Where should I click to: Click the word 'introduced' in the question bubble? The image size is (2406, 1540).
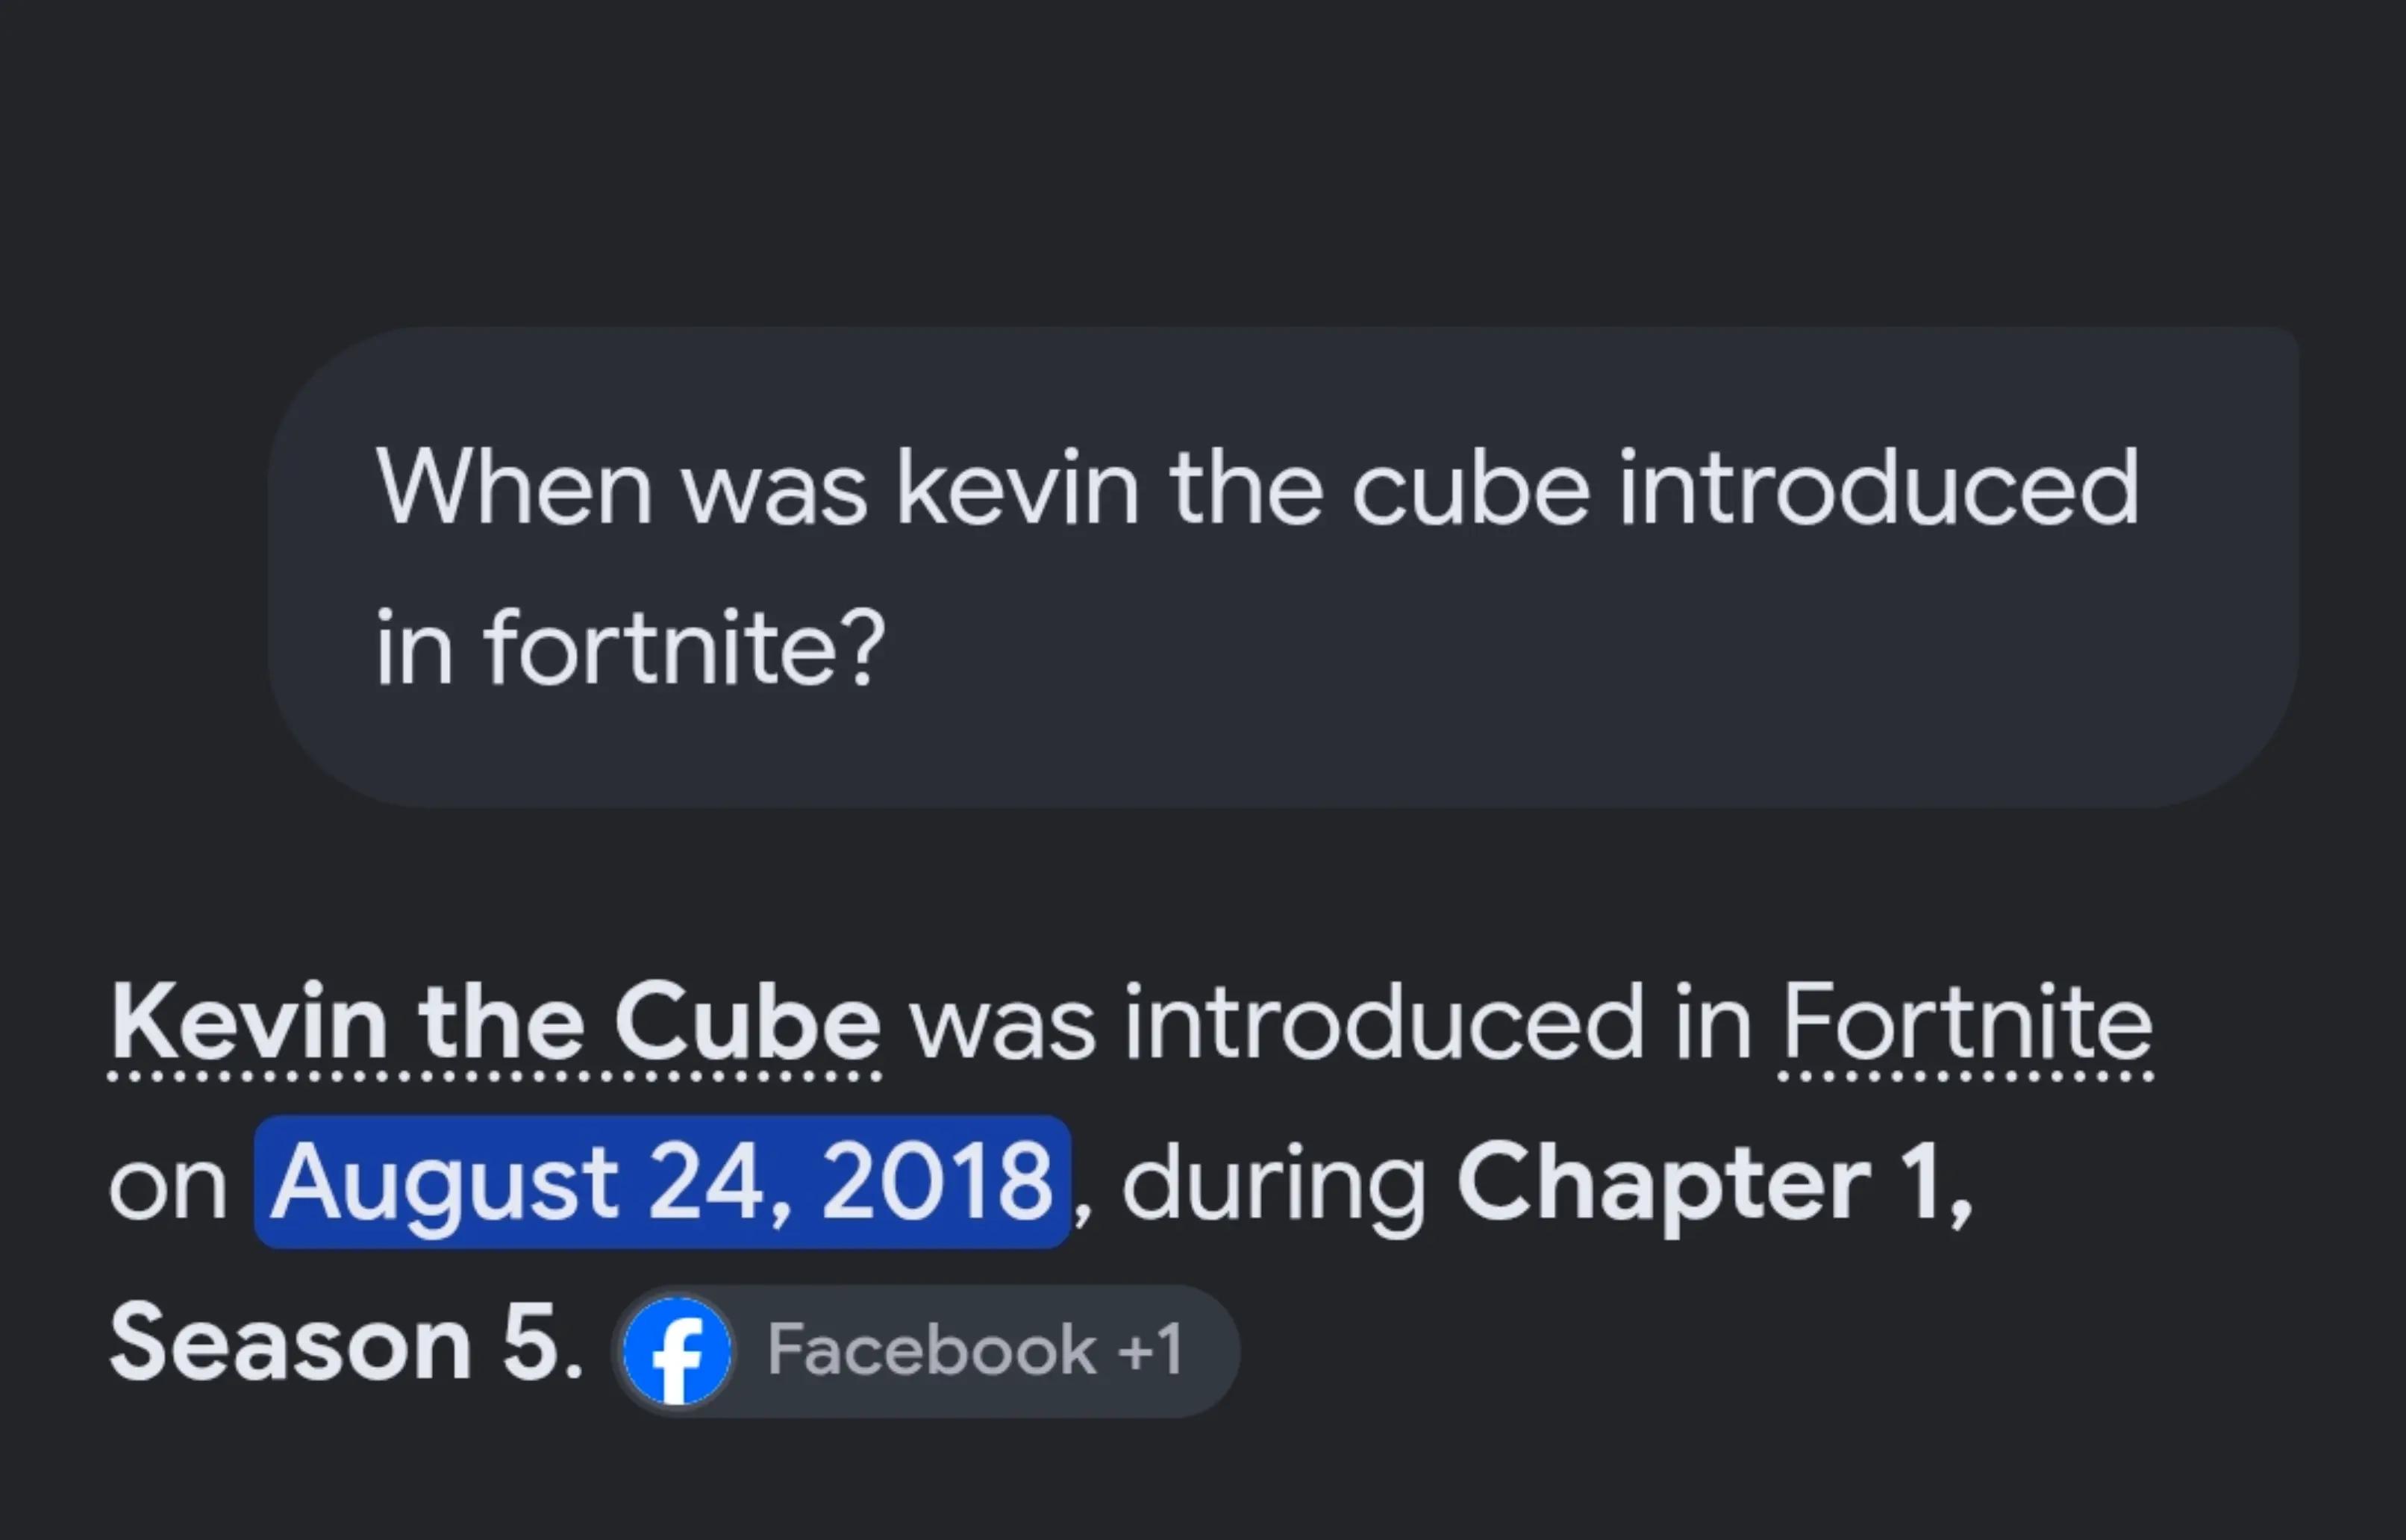(x=1879, y=487)
